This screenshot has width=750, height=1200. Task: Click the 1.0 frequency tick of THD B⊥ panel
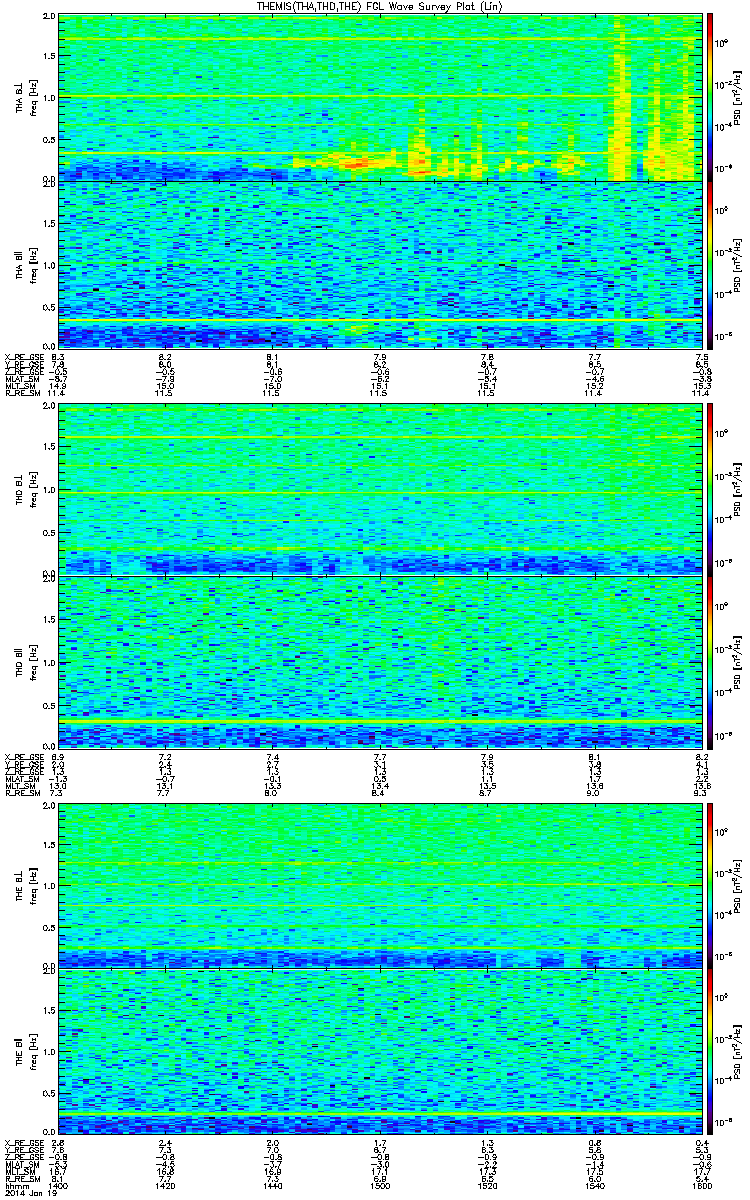pos(49,491)
